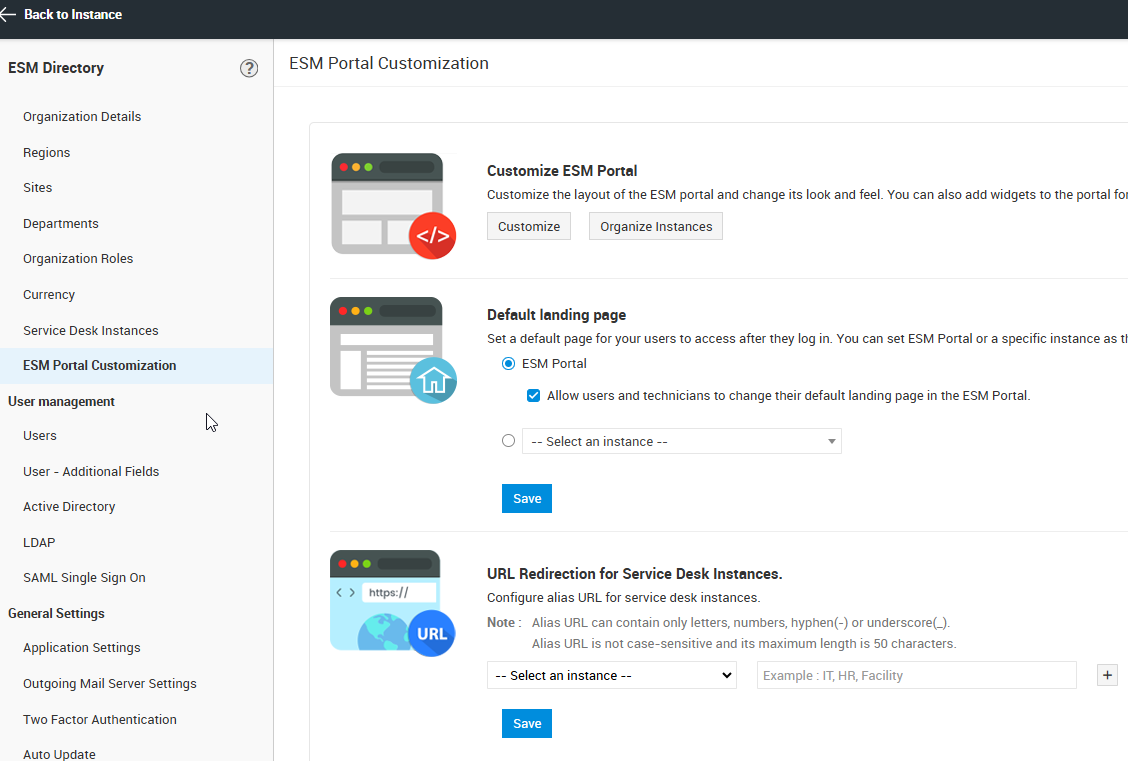
Task: Go to Service Desk Instances menu item
Action: pyautogui.click(x=91, y=331)
